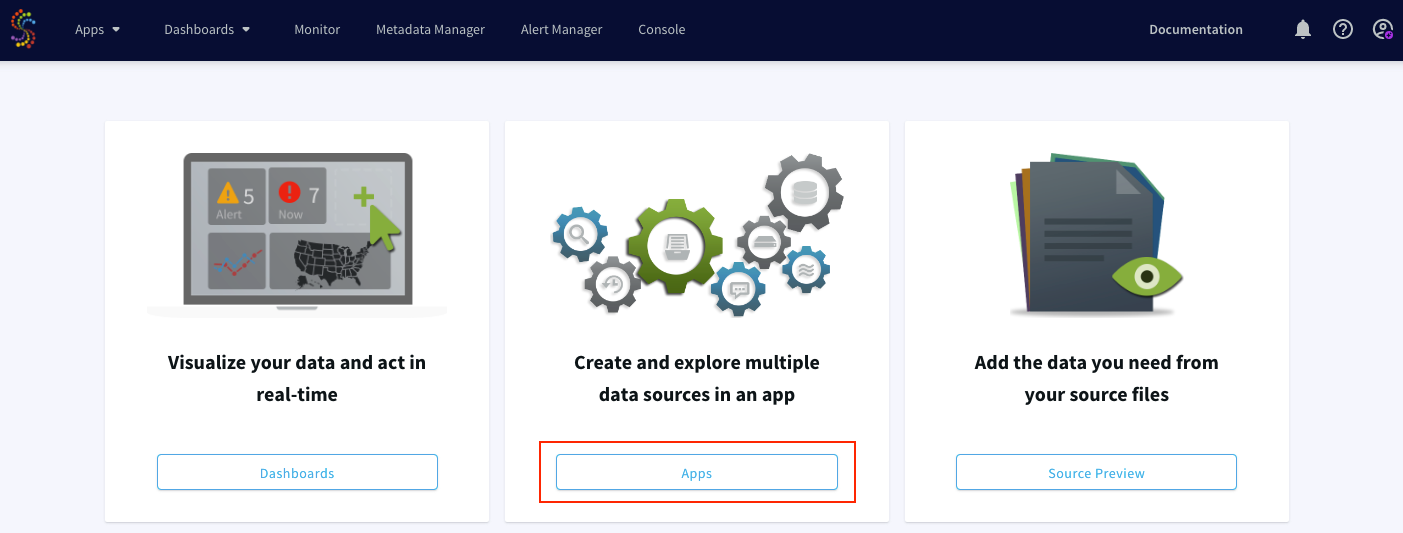
Task: Open the Documentation link
Action: coord(1196,29)
